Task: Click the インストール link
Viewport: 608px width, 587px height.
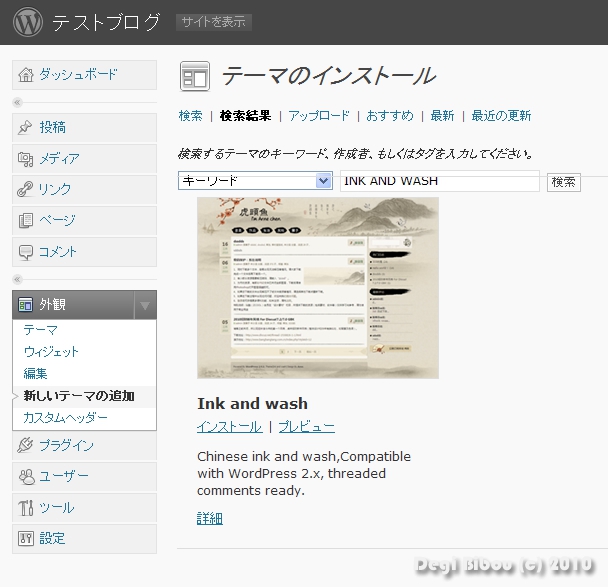Action: click(230, 427)
